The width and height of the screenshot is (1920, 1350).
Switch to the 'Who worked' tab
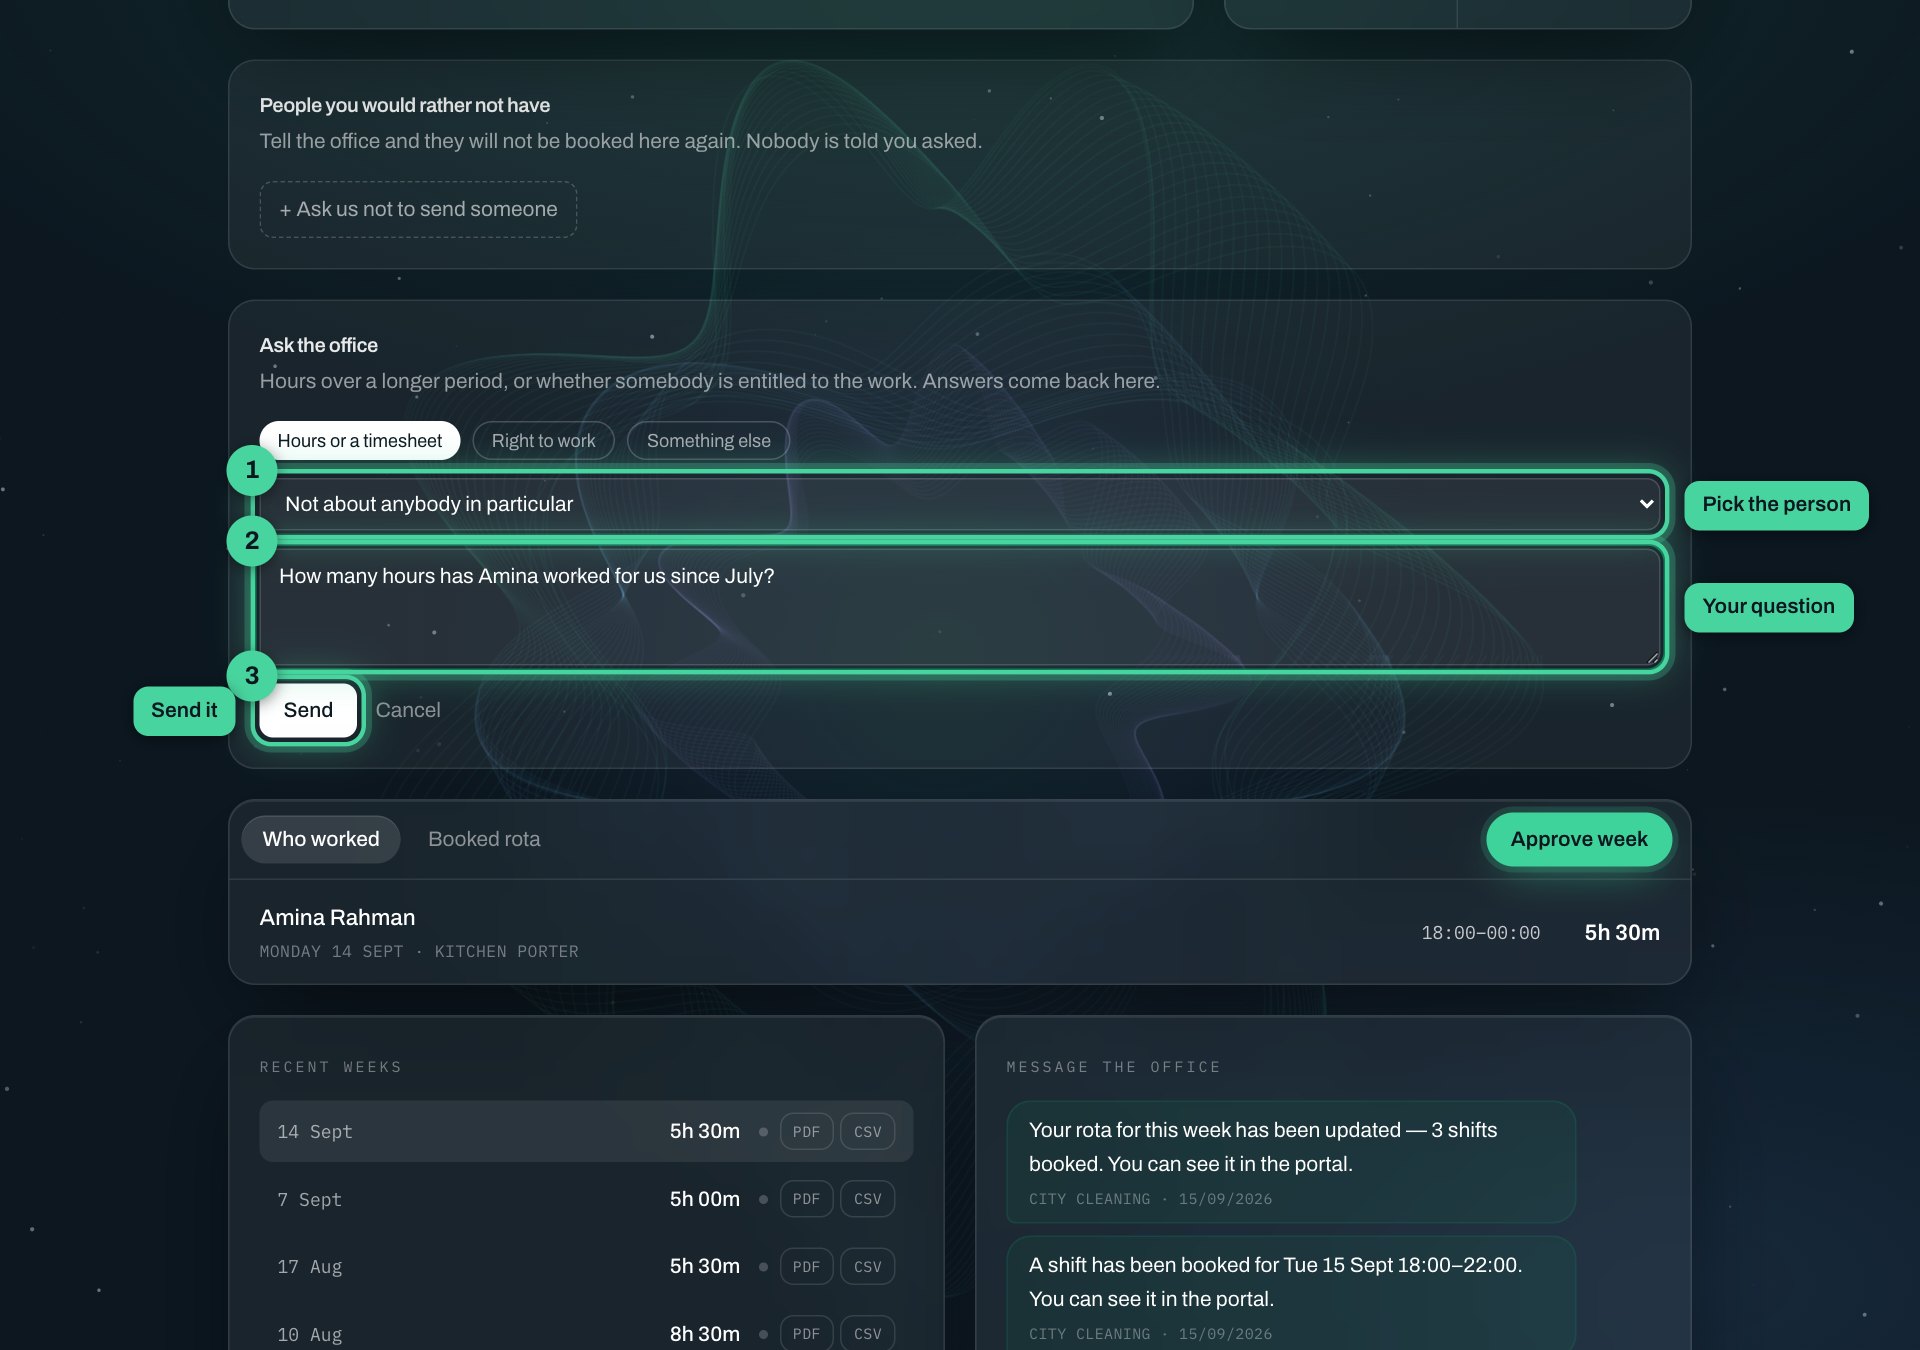pos(321,839)
